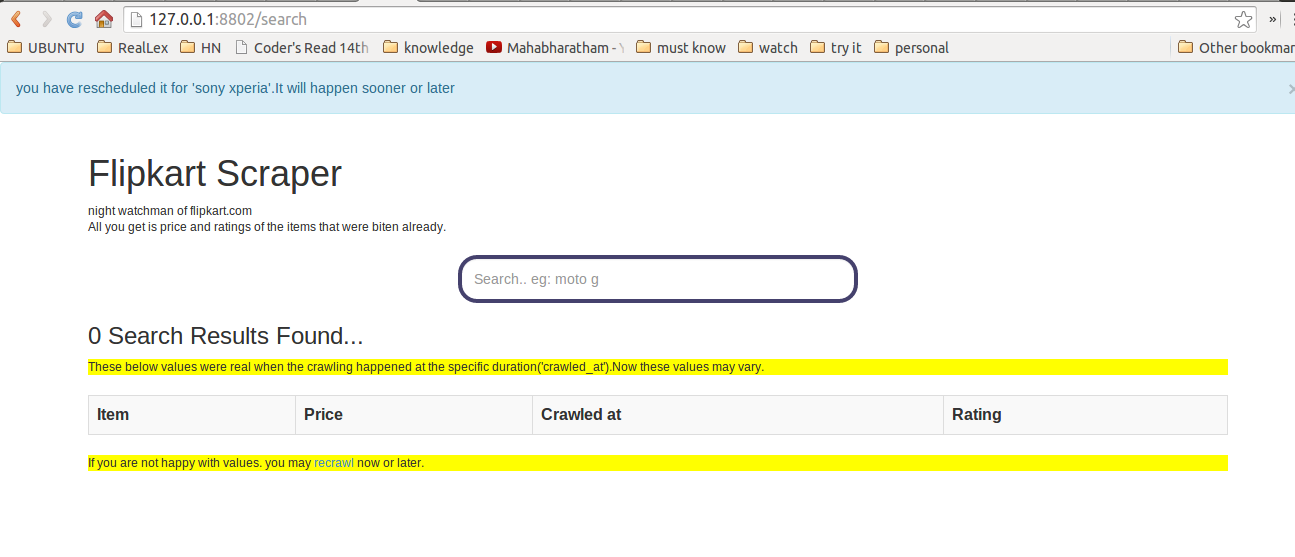Image resolution: width=1295 pixels, height=557 pixels.
Task: Open the personal bookmarks folder
Action: (x=911, y=47)
